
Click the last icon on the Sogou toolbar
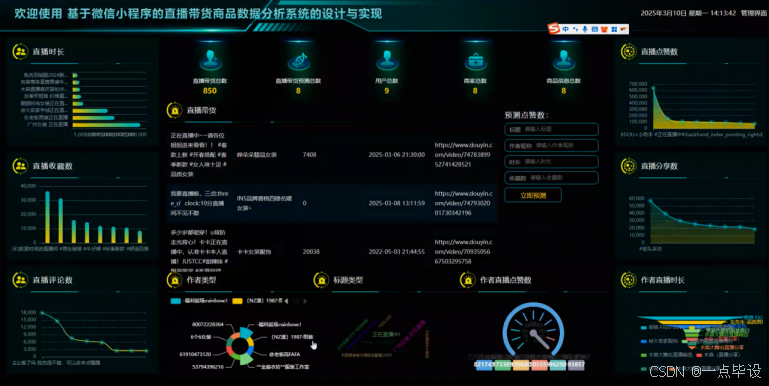623,29
